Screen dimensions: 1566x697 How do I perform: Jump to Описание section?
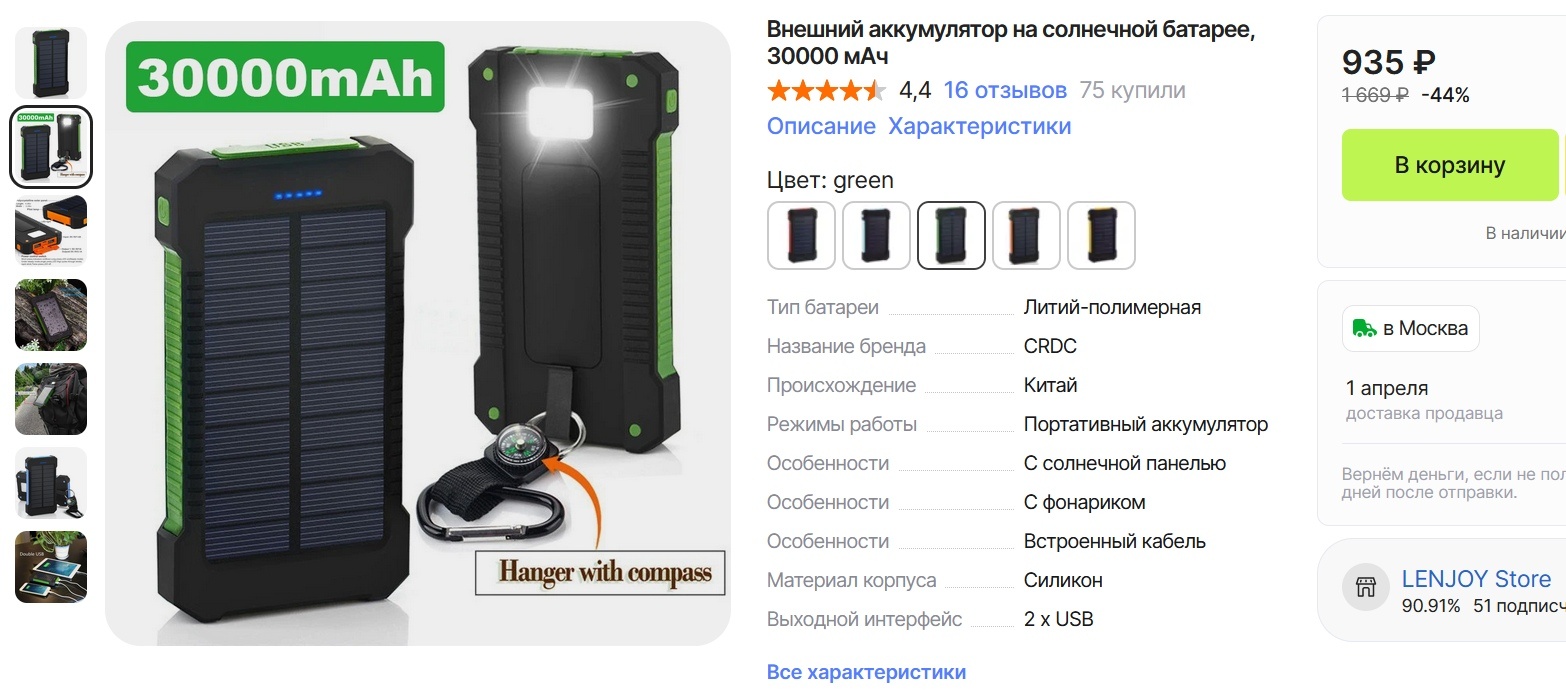tap(821, 127)
